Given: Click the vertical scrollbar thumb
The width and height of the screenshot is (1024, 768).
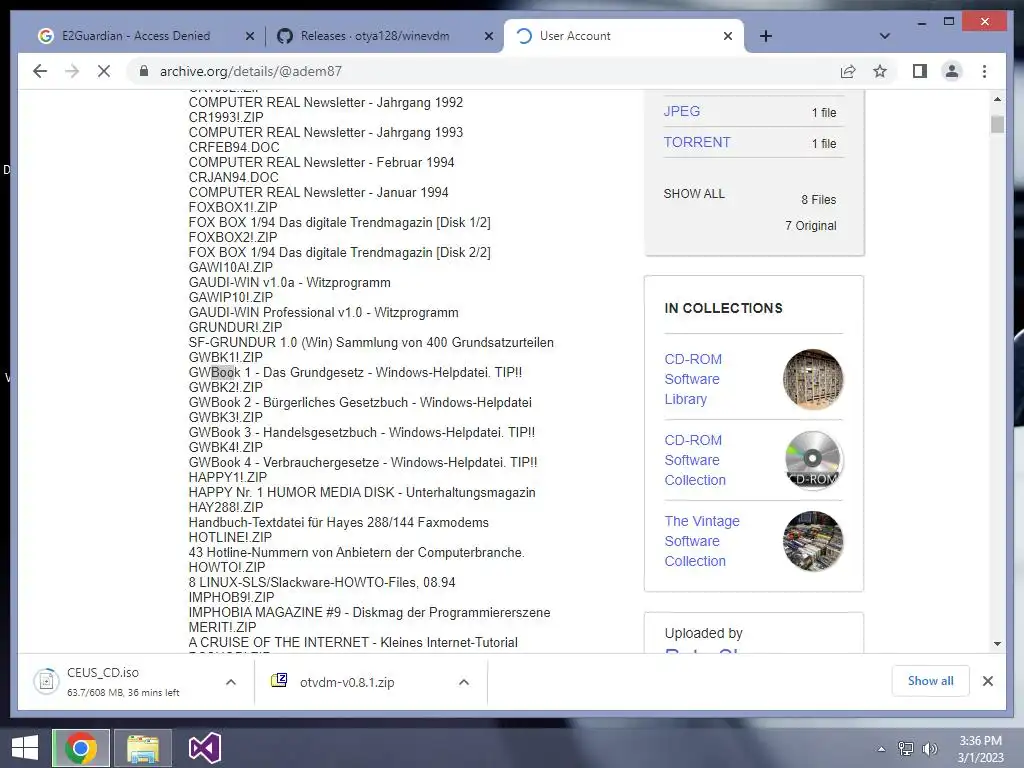Looking at the screenshot, I should 997,124.
